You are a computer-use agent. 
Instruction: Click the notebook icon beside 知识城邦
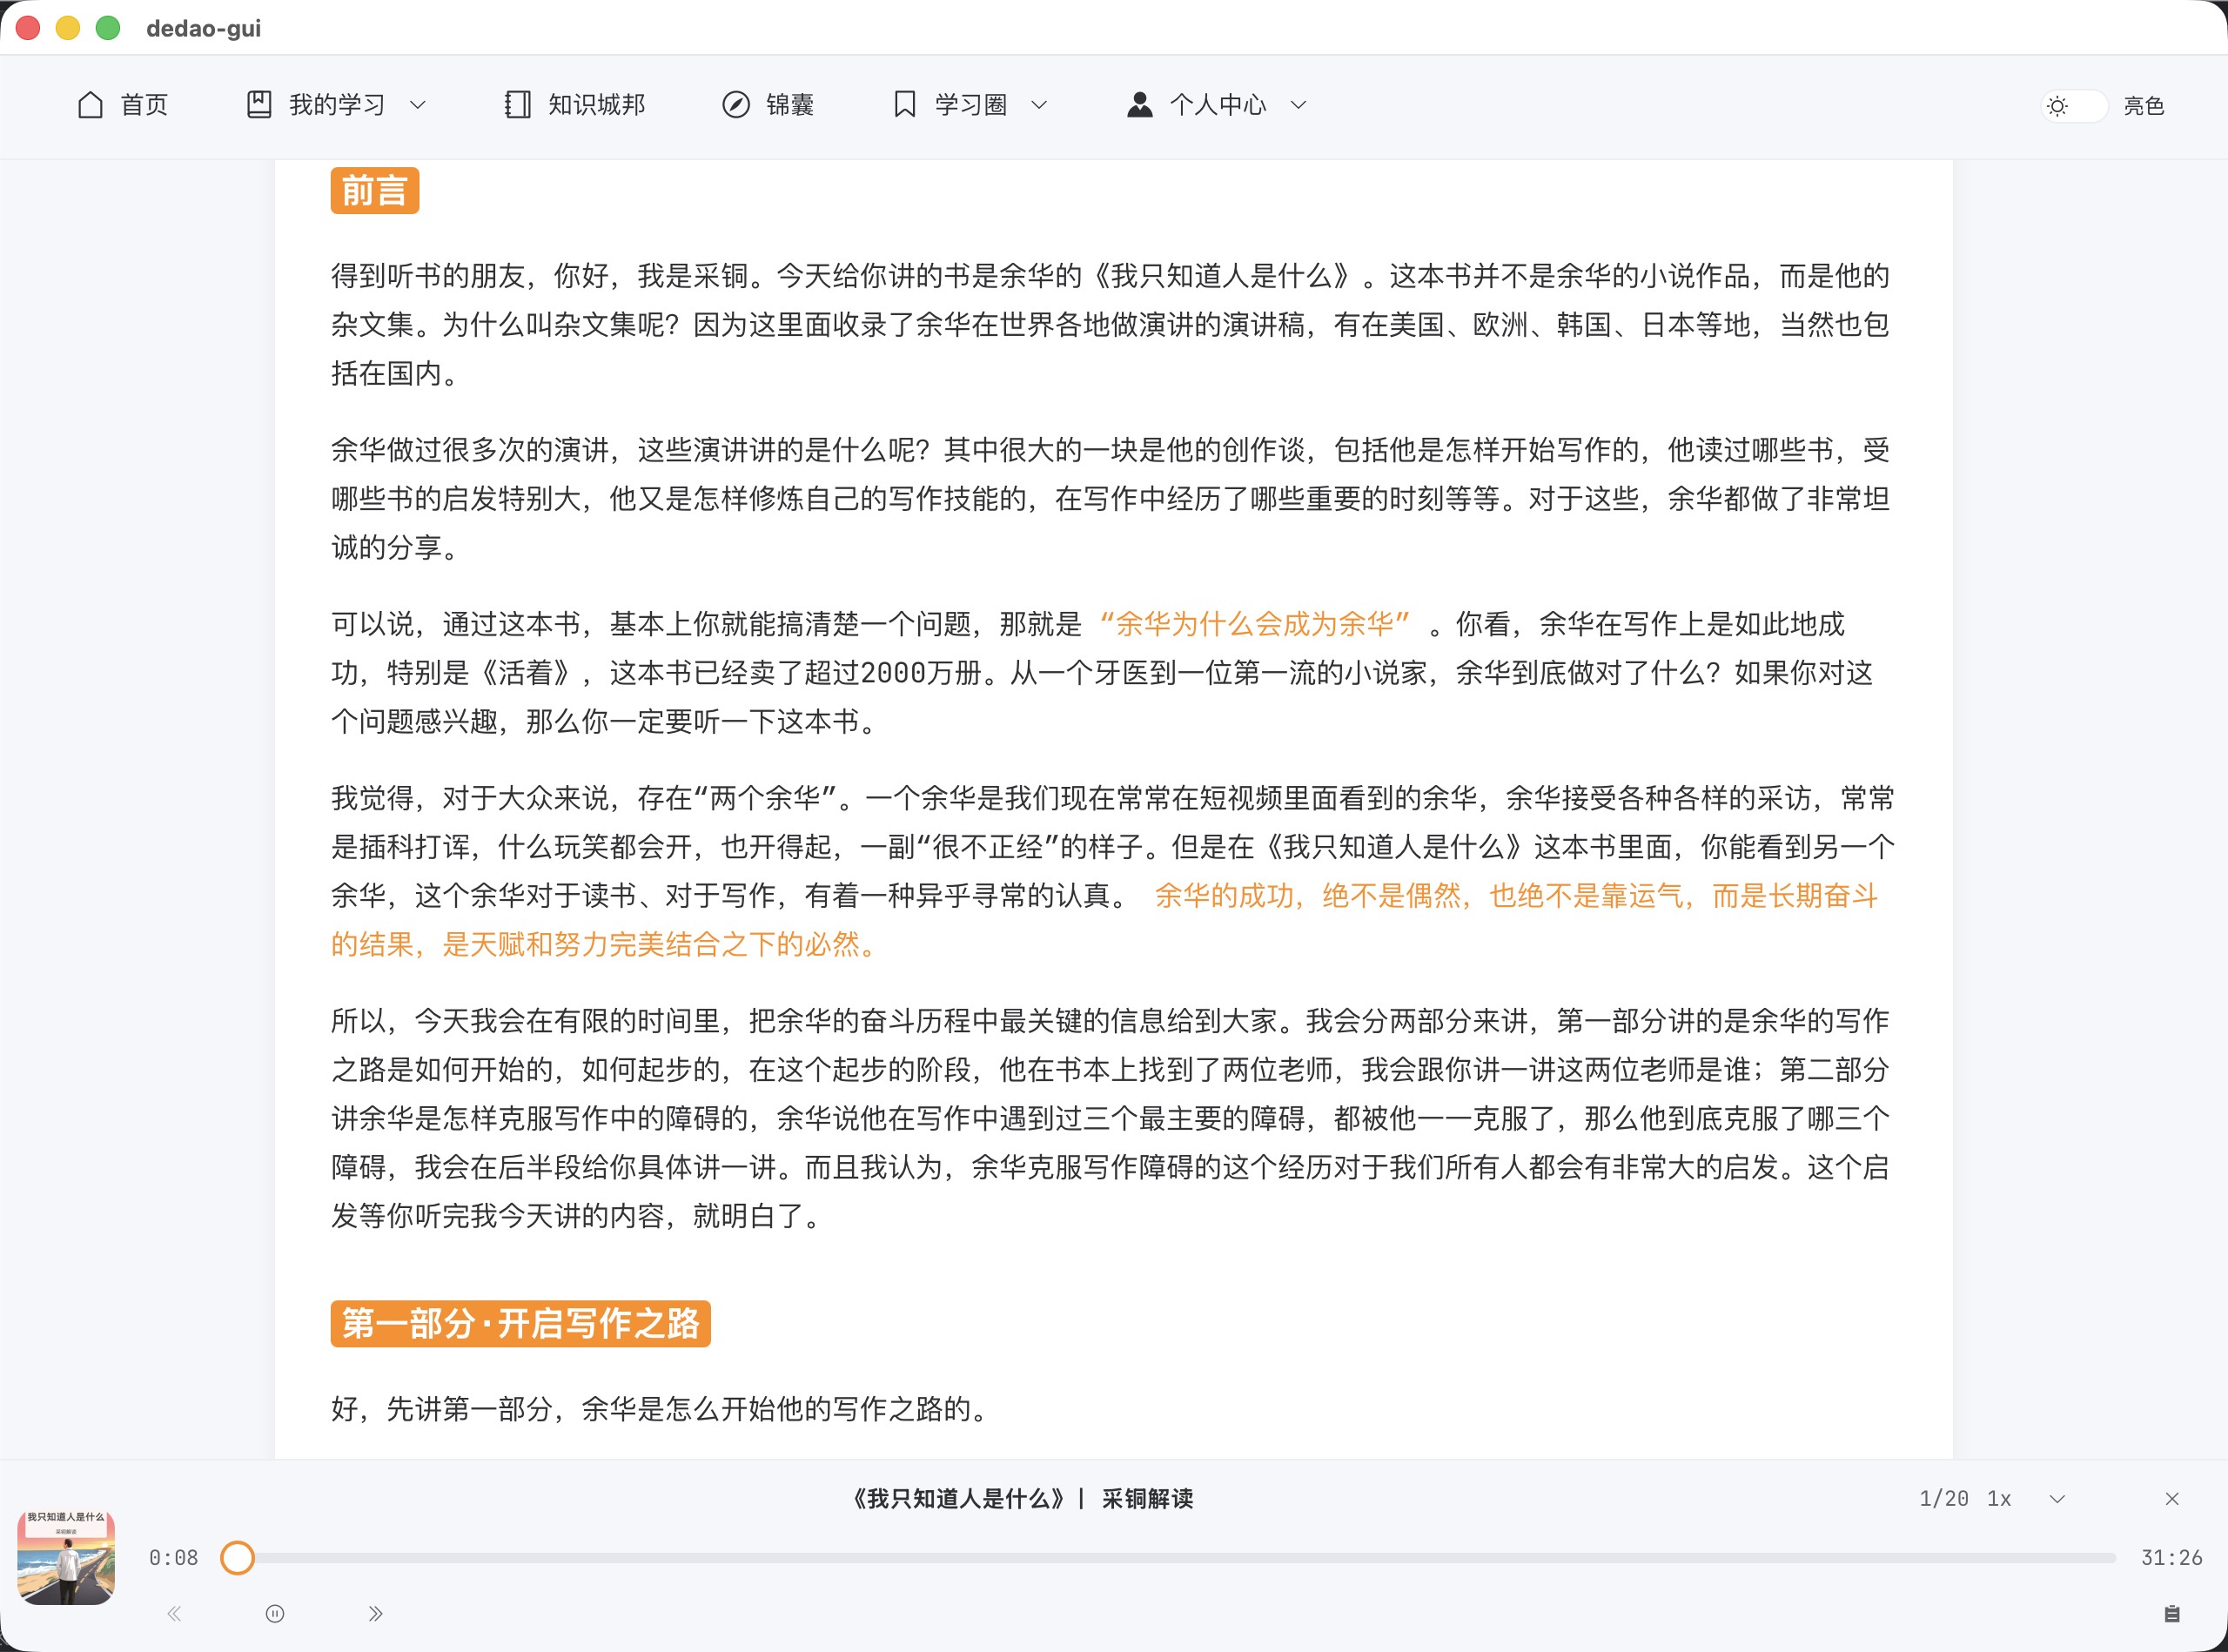pyautogui.click(x=517, y=105)
